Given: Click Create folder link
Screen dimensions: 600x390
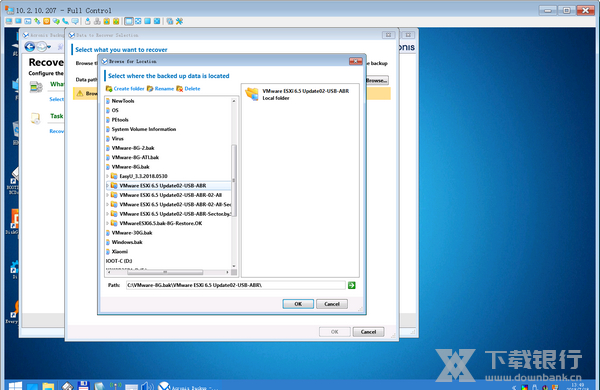Looking at the screenshot, I should tap(129, 89).
